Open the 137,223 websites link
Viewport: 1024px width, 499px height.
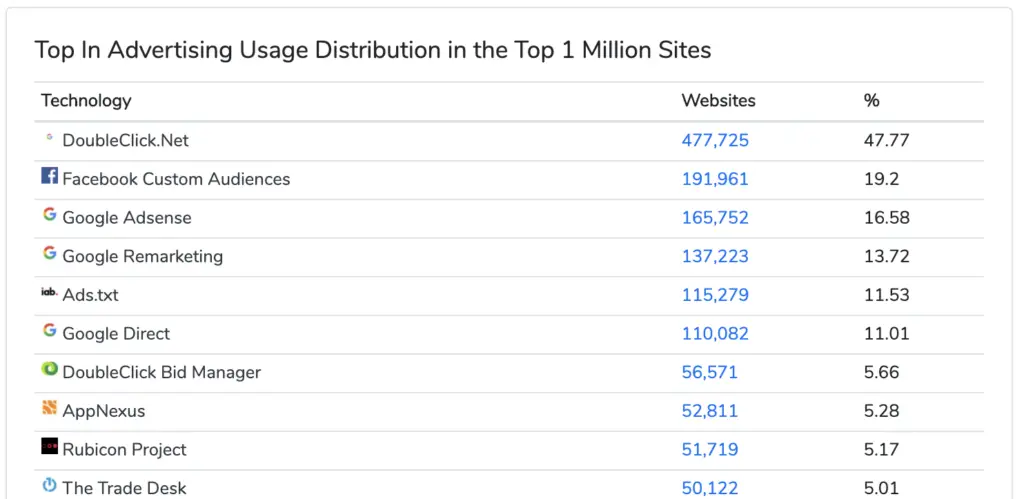click(715, 256)
